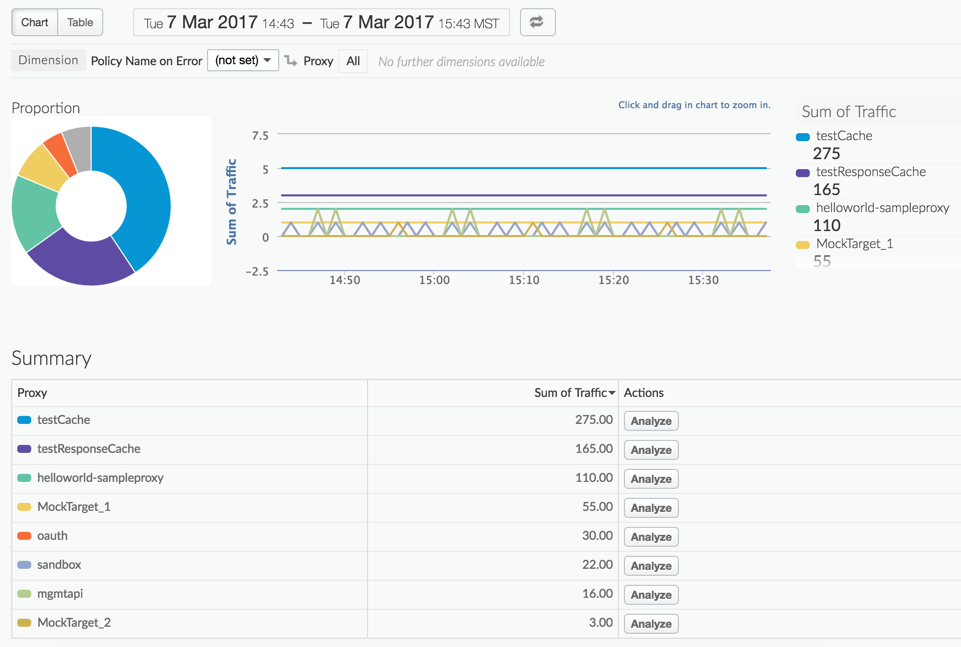
Task: Select the Chart view tab
Action: point(33,22)
